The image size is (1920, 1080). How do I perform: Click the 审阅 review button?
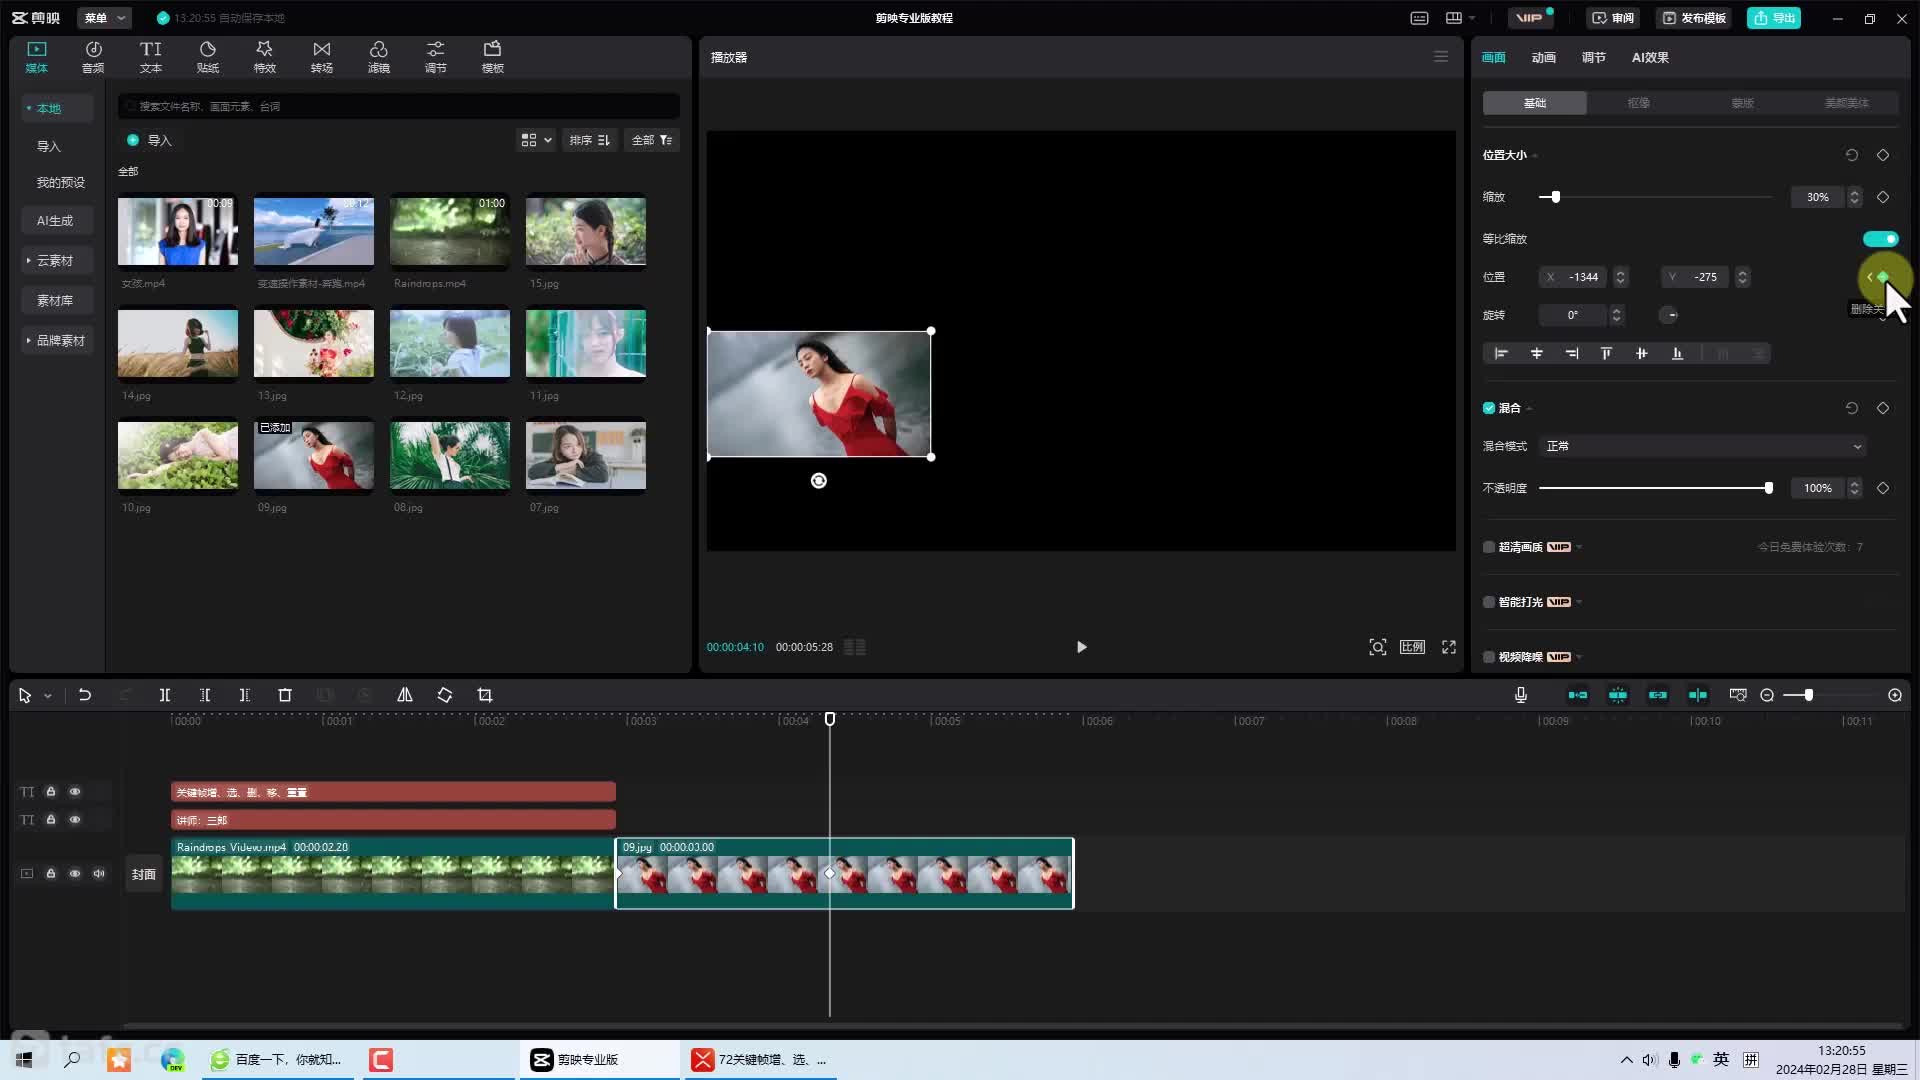(1613, 18)
